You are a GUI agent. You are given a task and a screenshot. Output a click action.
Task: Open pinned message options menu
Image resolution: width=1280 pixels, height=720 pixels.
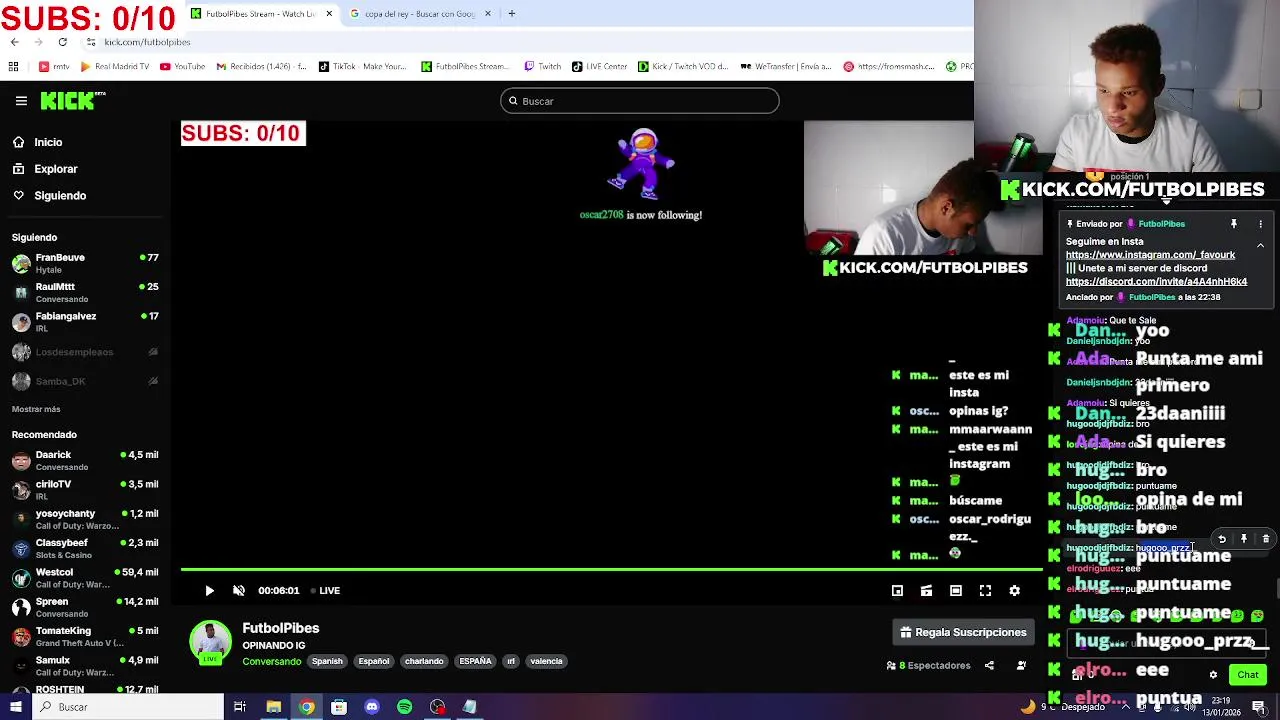click(x=1260, y=224)
